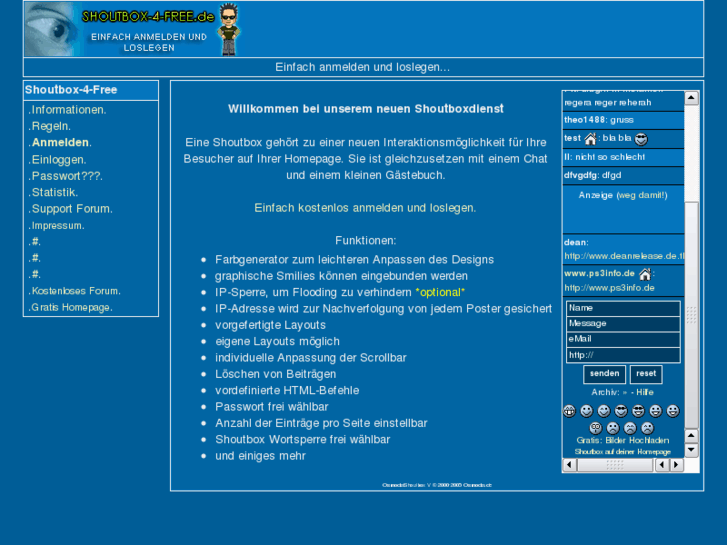Clear the form with the reset button

pyautogui.click(x=646, y=374)
